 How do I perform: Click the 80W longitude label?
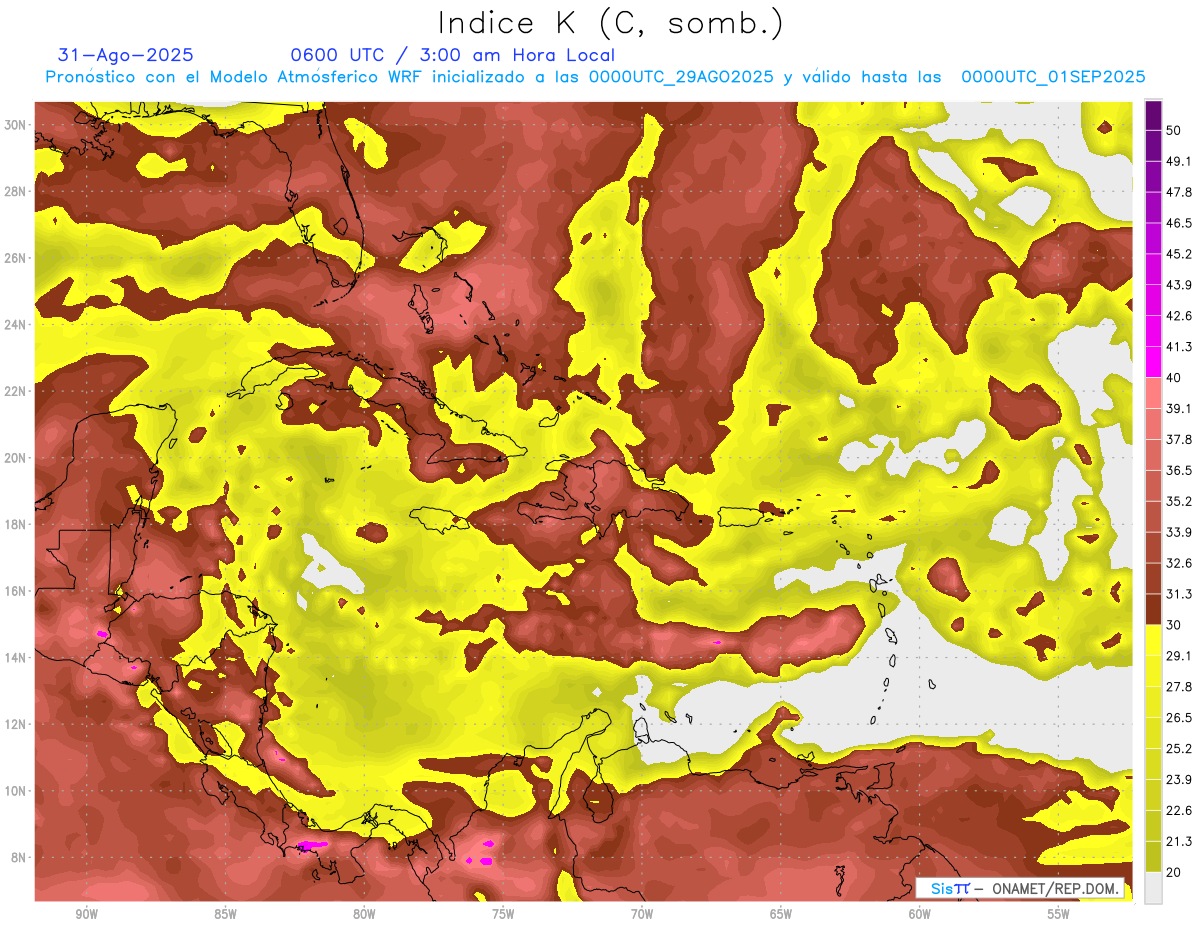364,914
